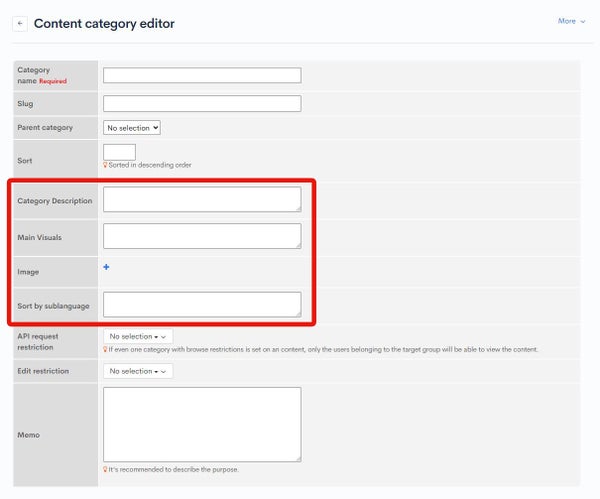Click the Category Description textarea
The image size is (600, 499).
[202, 199]
